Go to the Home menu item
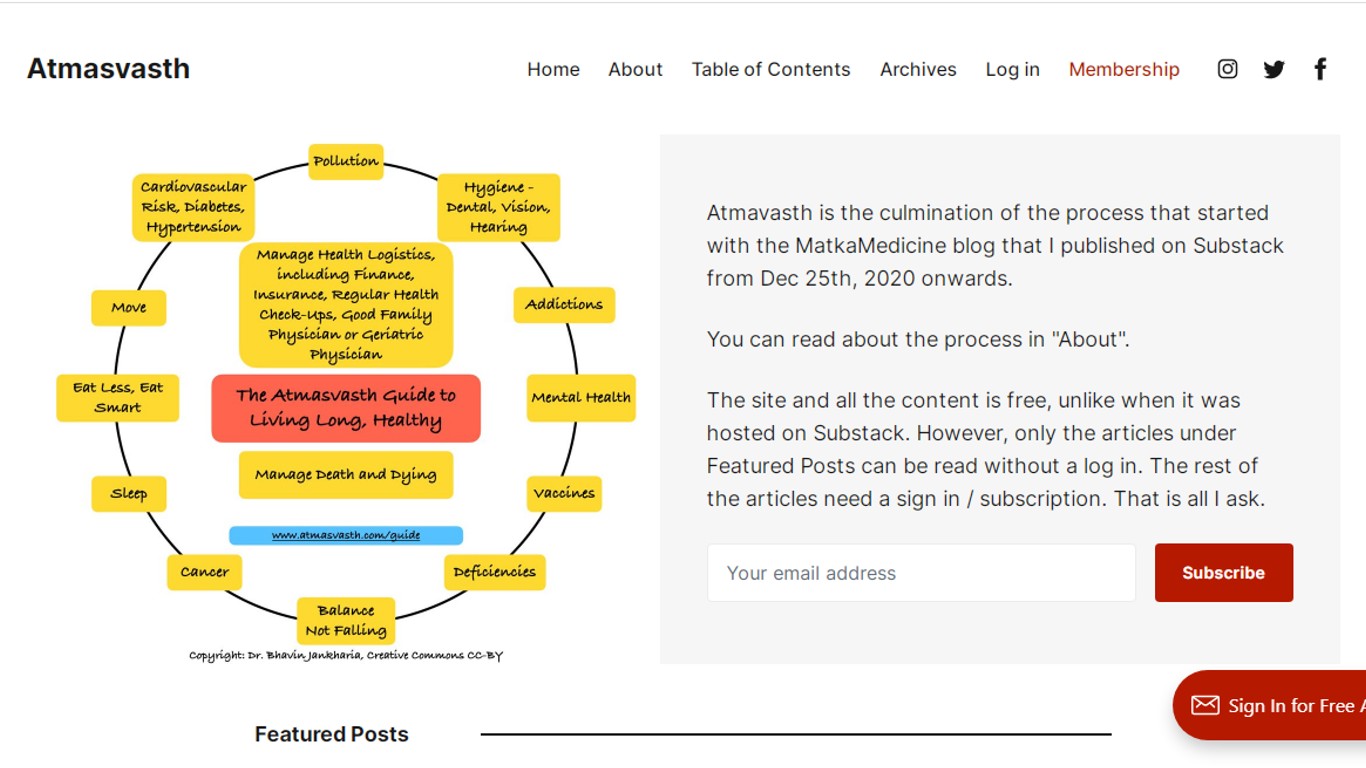 pos(553,69)
